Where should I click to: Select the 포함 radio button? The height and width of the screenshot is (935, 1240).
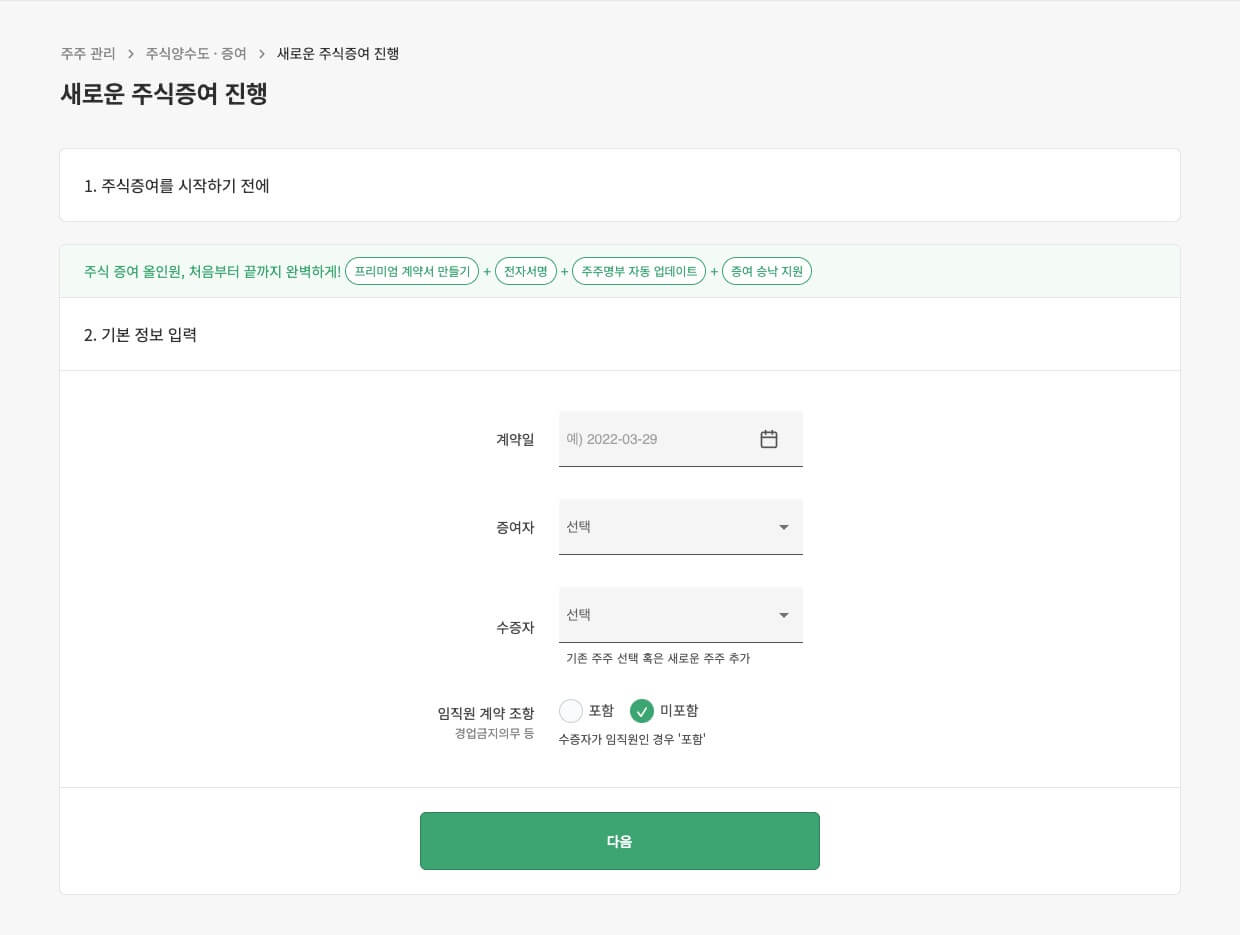(571, 711)
